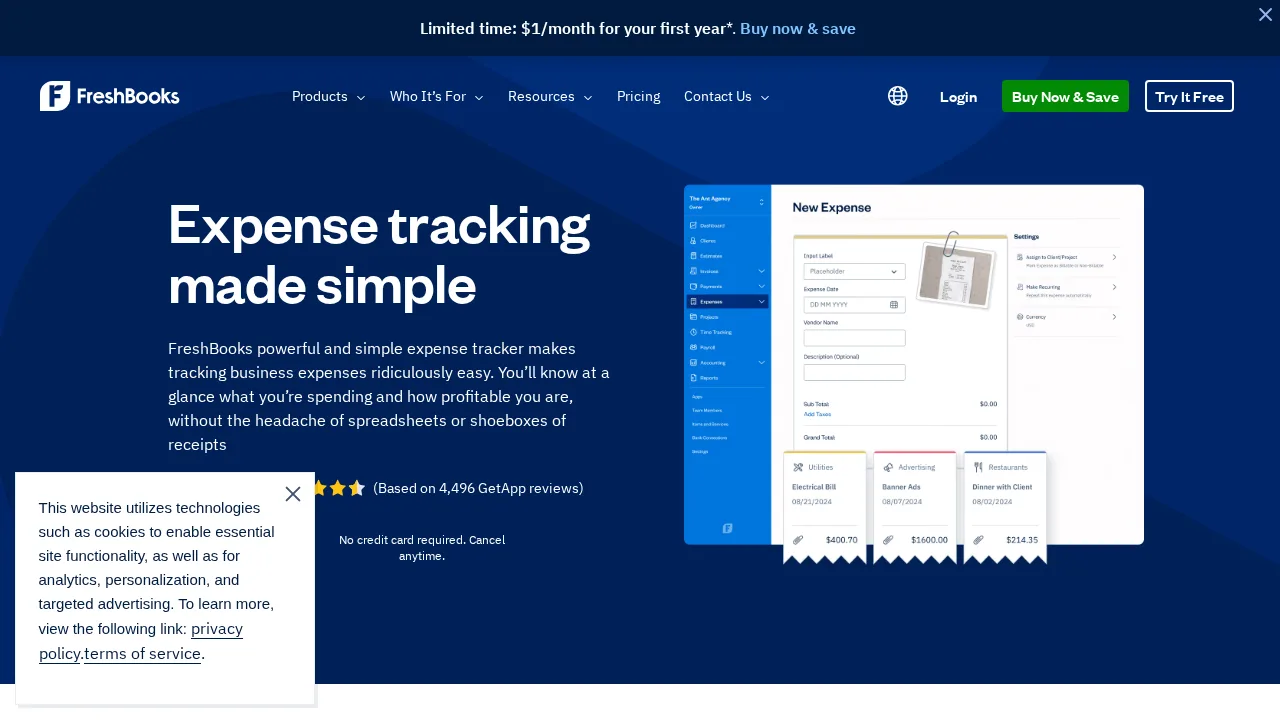Open the privacy policy link
The width and height of the screenshot is (1280, 720).
[x=141, y=641]
